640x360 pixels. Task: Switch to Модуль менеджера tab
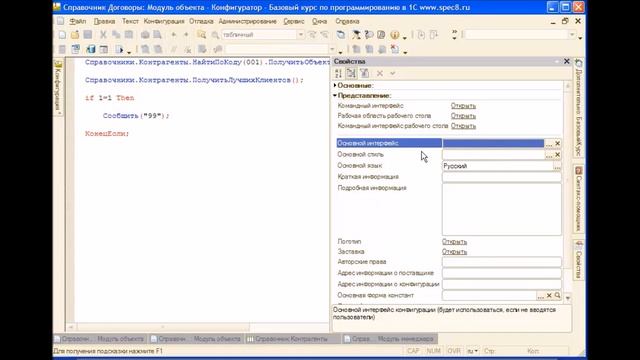(390, 339)
